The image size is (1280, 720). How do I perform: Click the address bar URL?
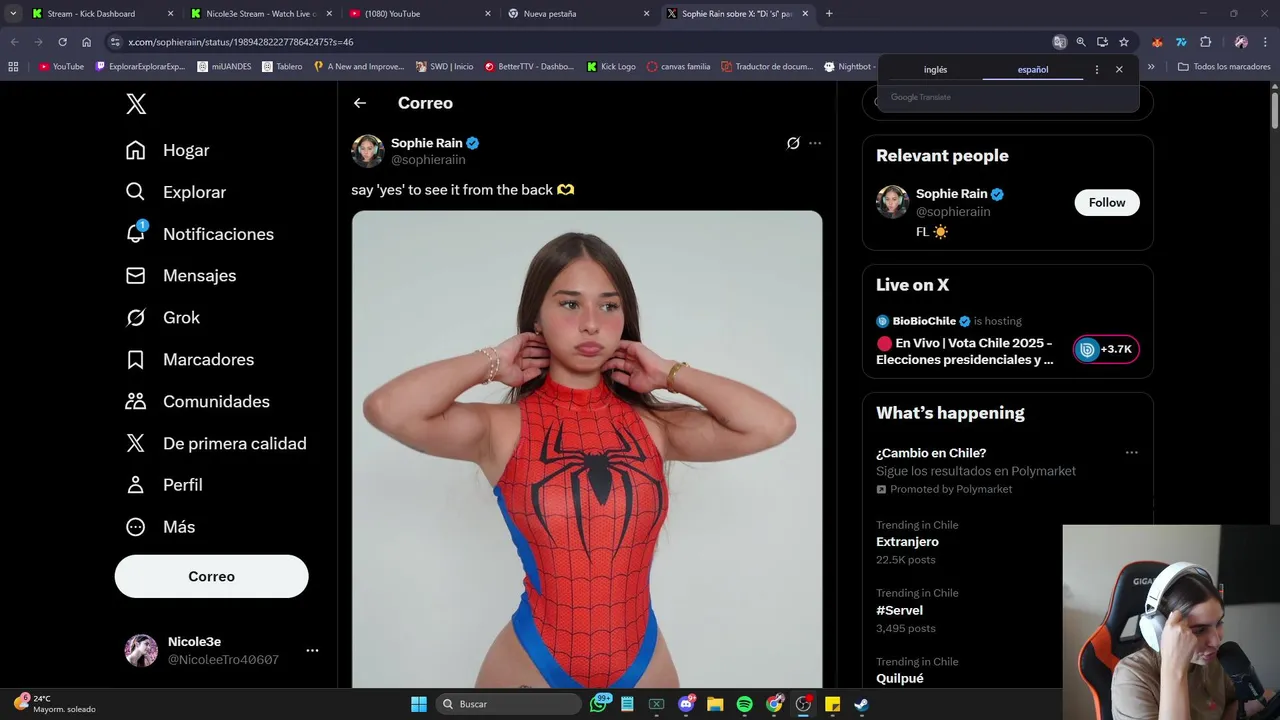241,42
